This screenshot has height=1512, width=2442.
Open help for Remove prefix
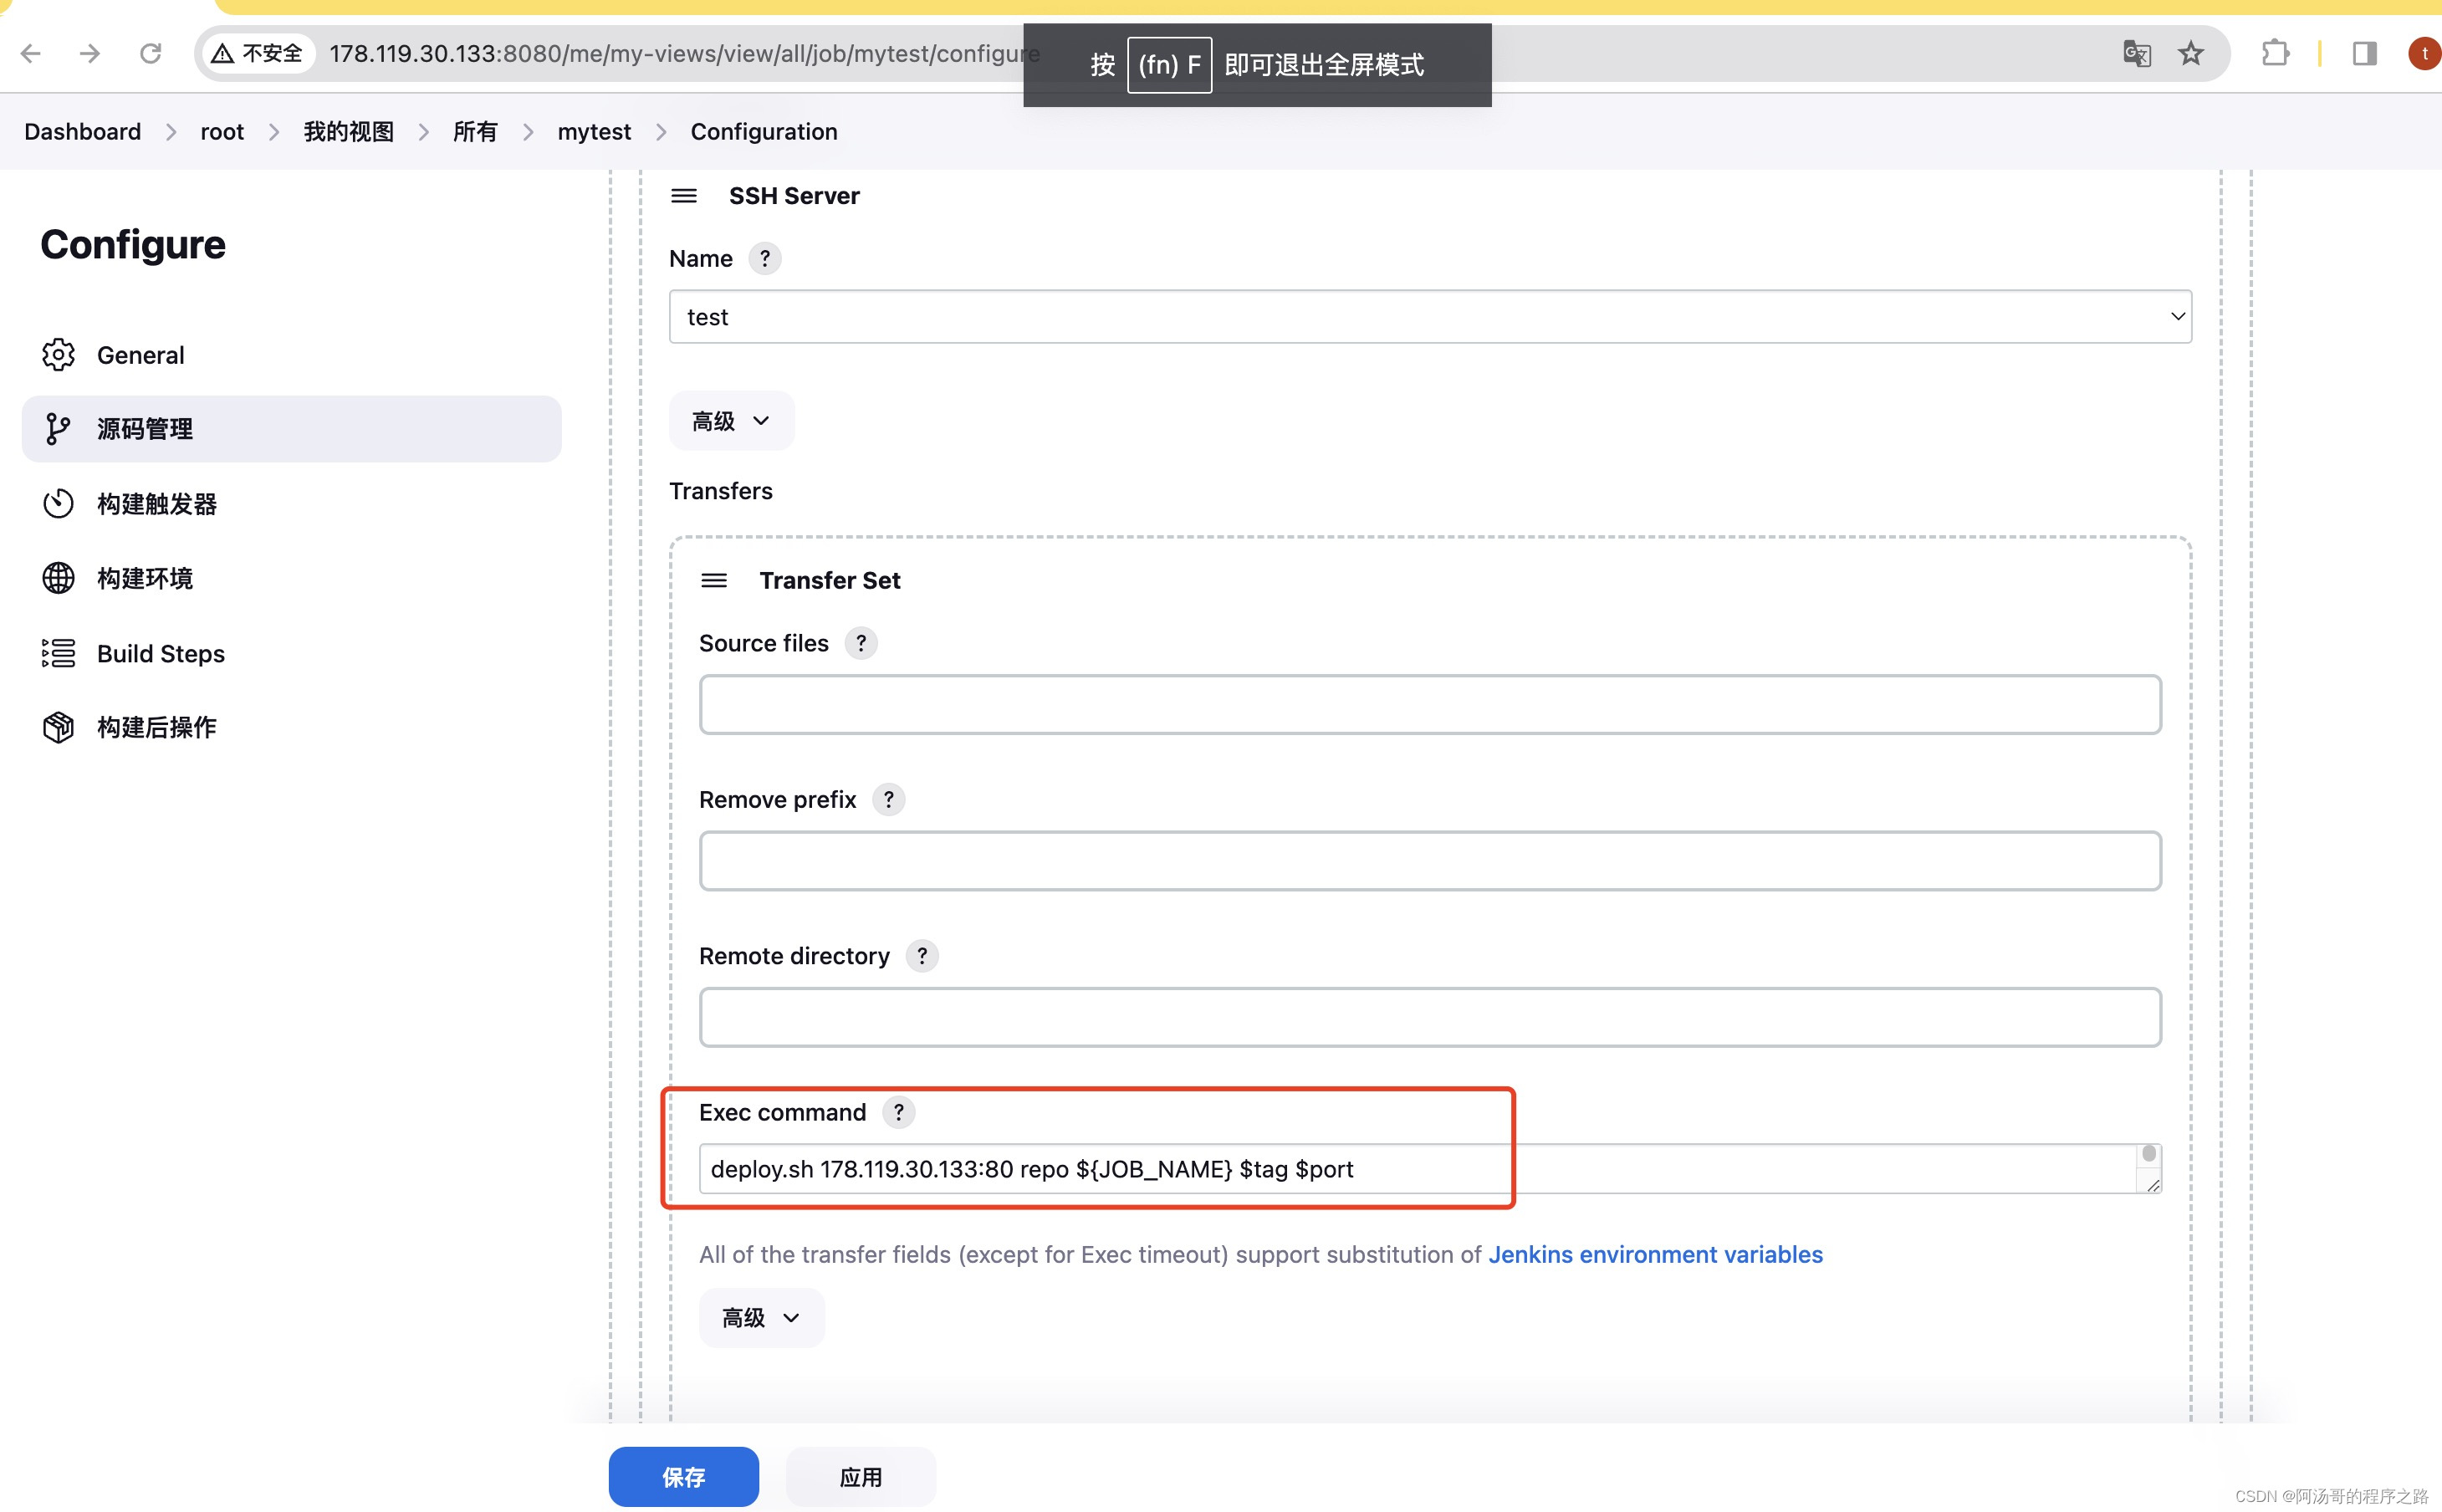tap(889, 800)
